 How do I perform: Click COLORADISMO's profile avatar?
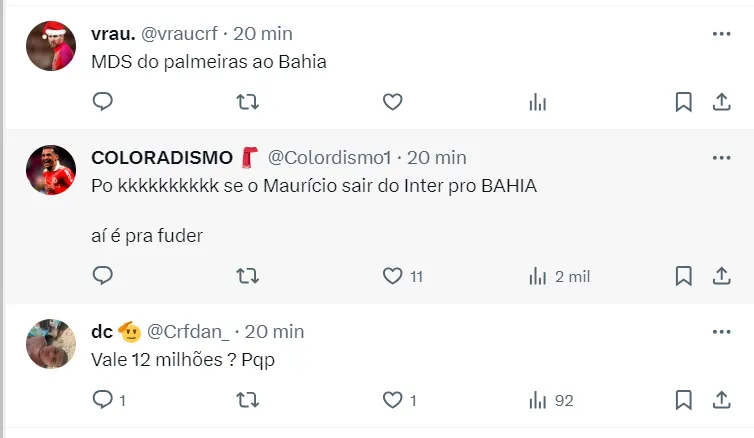tap(51, 169)
